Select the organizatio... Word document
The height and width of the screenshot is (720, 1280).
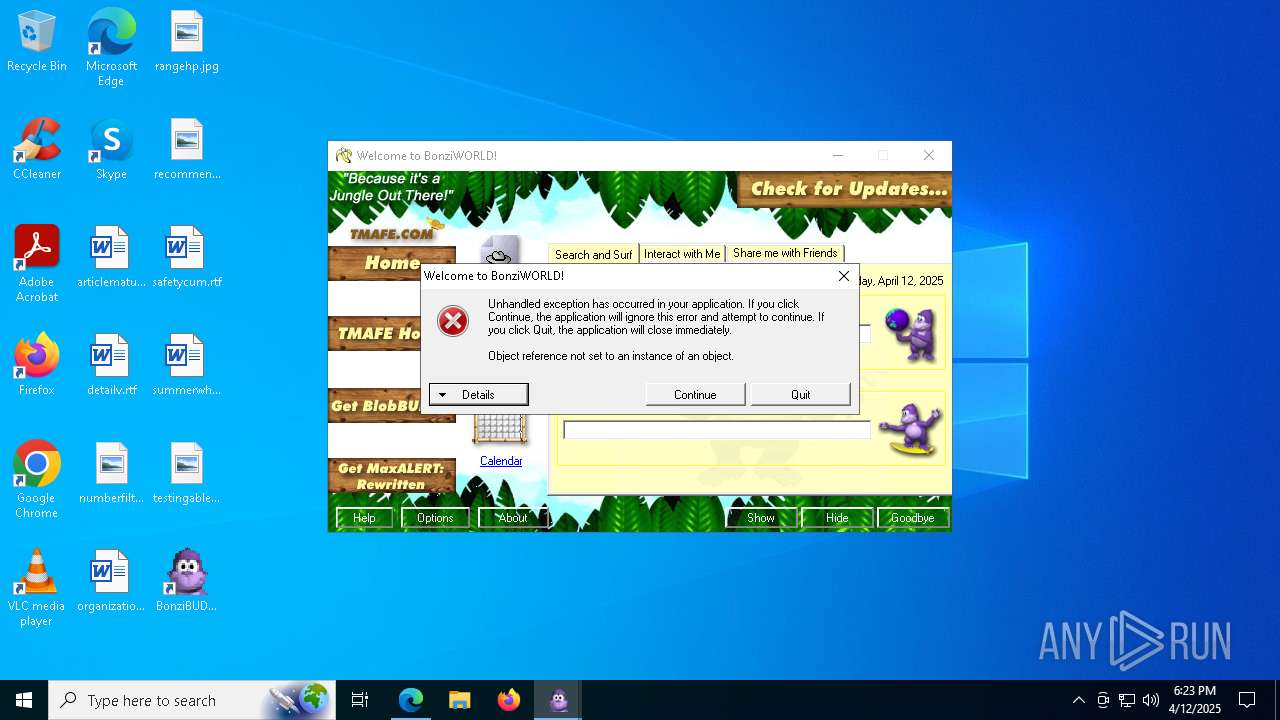pyautogui.click(x=111, y=582)
